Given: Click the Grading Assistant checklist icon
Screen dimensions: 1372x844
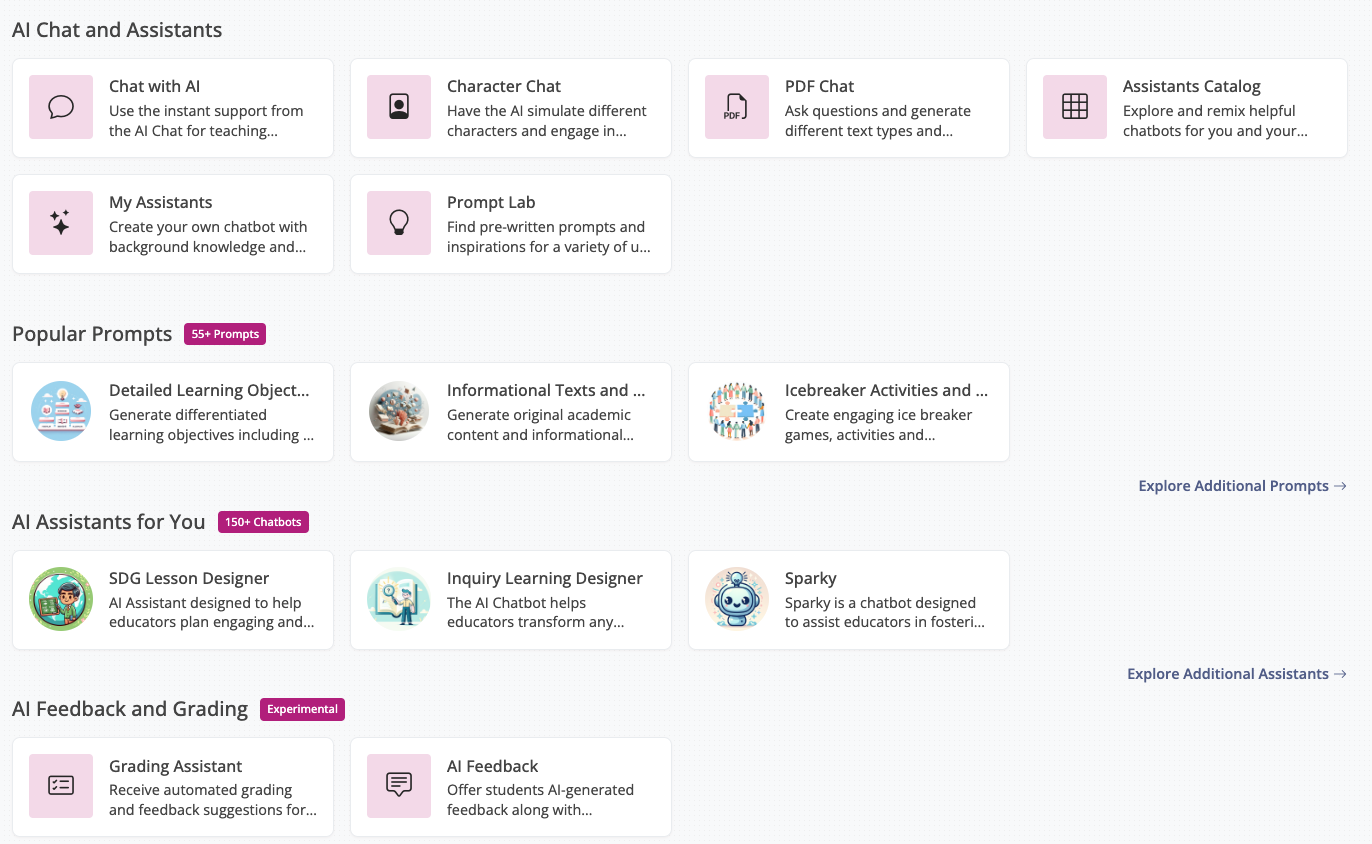Looking at the screenshot, I should click(x=61, y=786).
